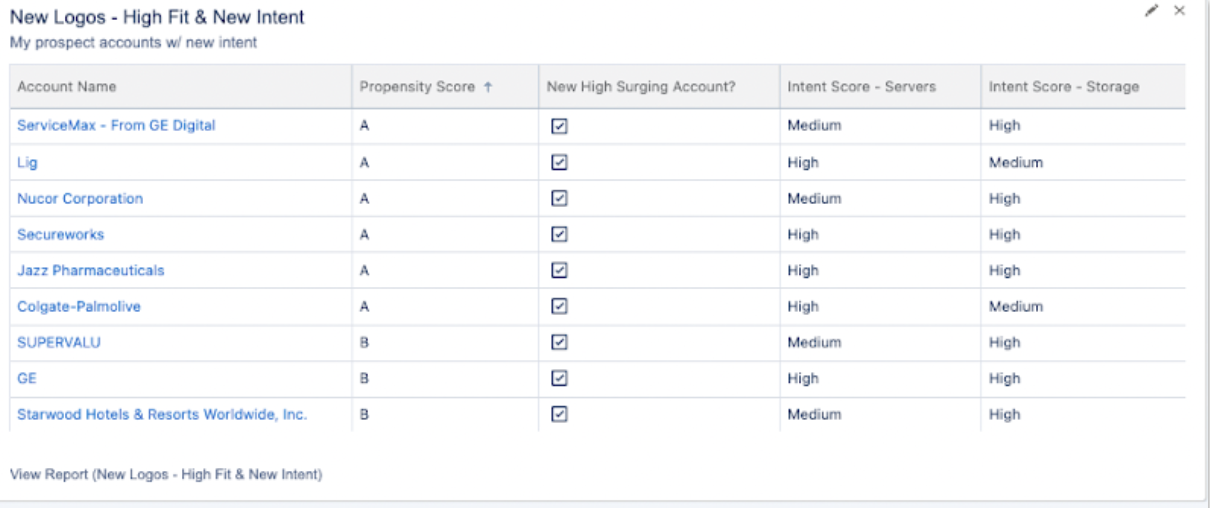Viewport: 1210px width, 508px height.
Task: Click Secureworks Servers intent 'High' cell
Action: pos(880,234)
